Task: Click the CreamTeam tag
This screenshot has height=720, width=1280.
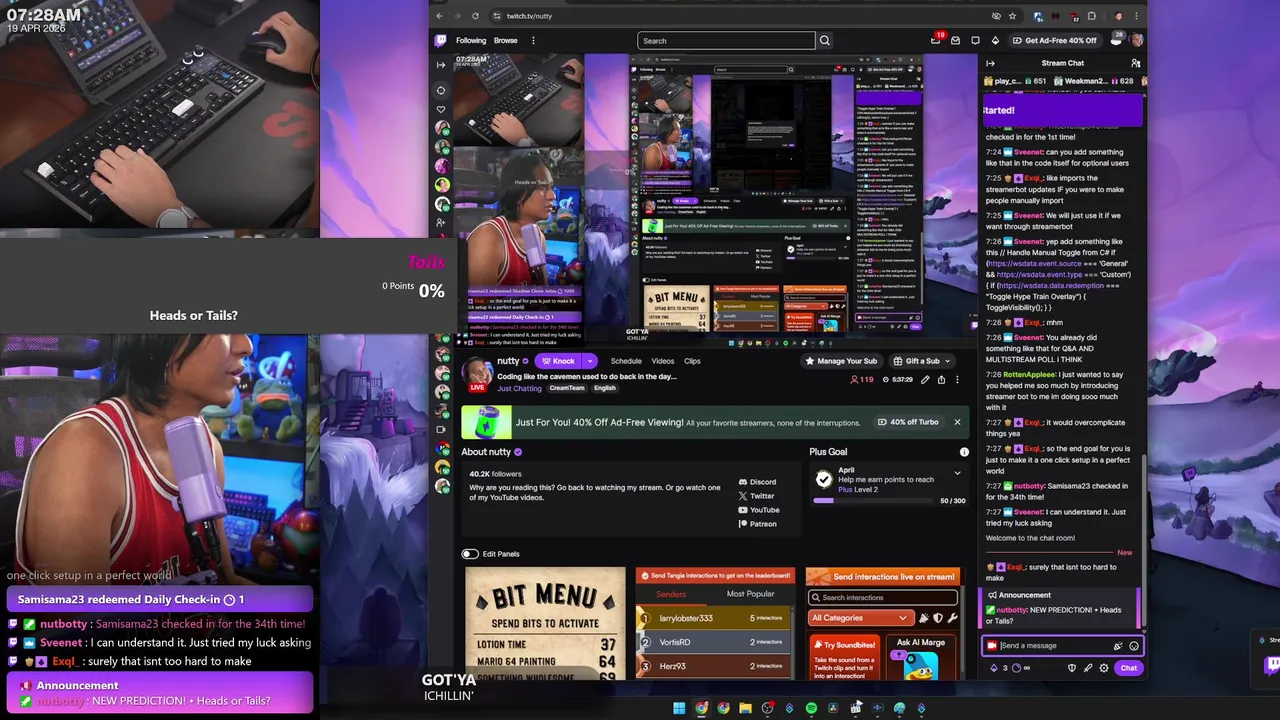Action: (567, 388)
